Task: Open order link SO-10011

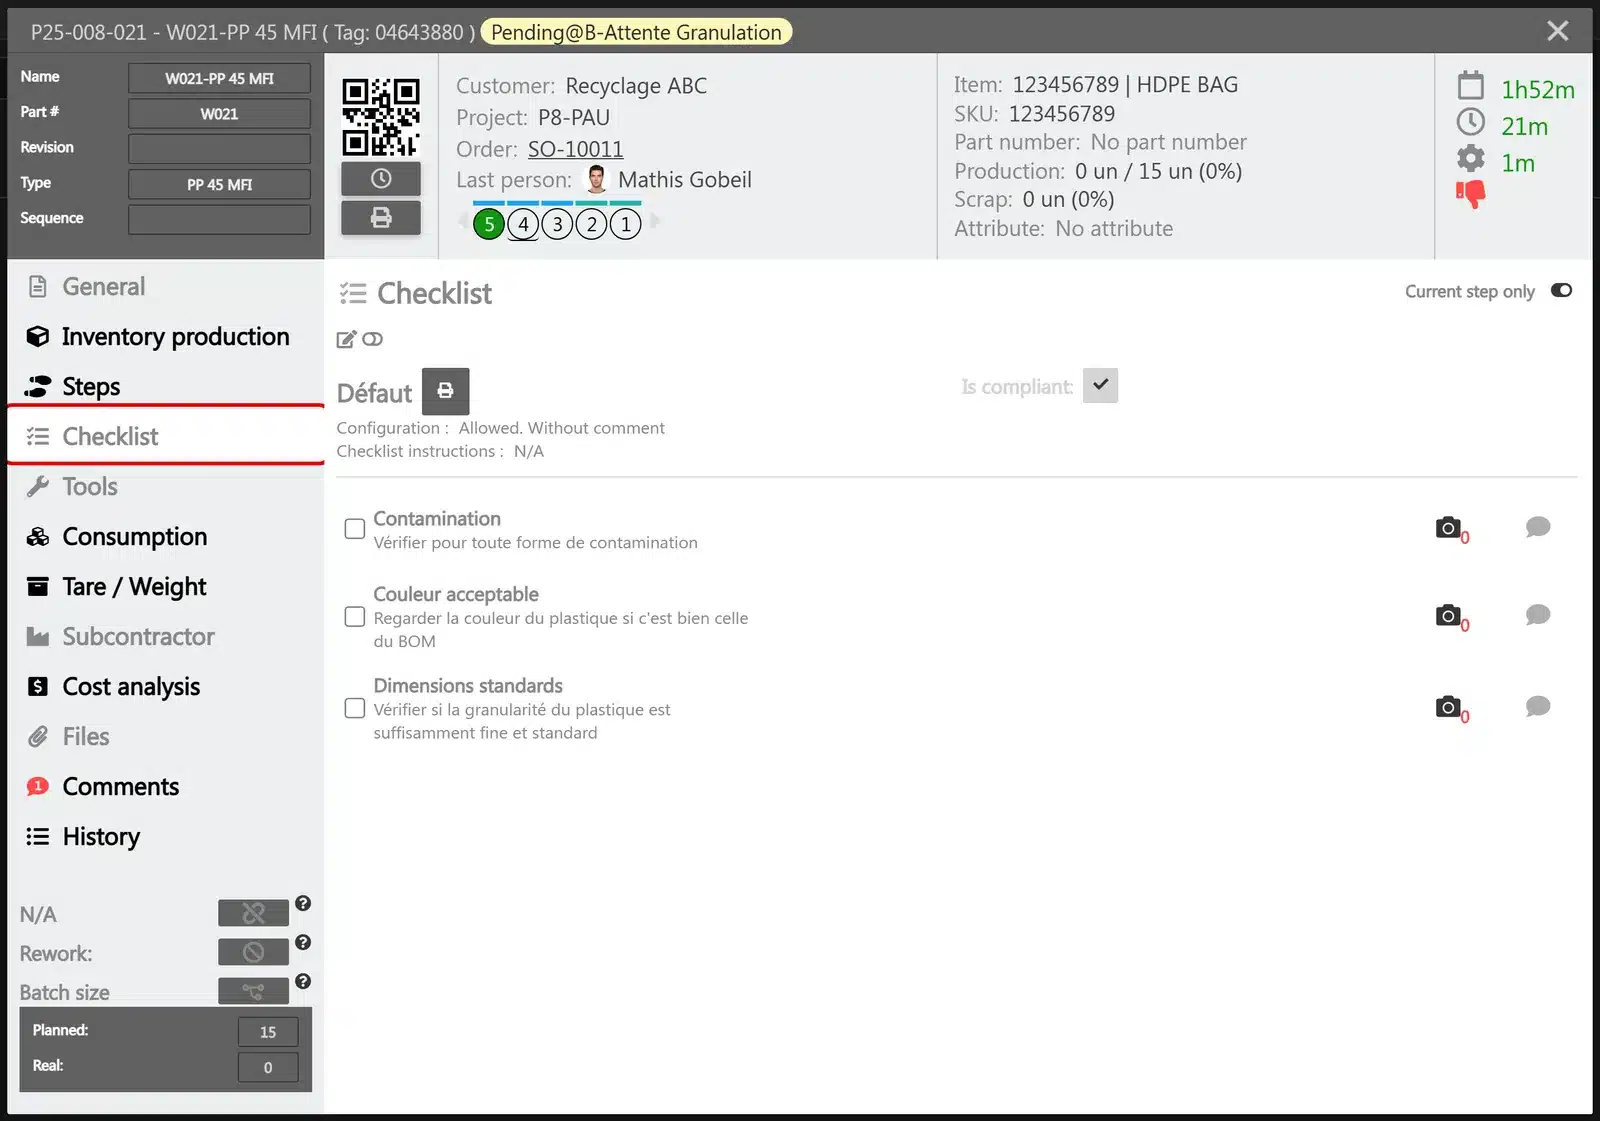Action: [575, 149]
